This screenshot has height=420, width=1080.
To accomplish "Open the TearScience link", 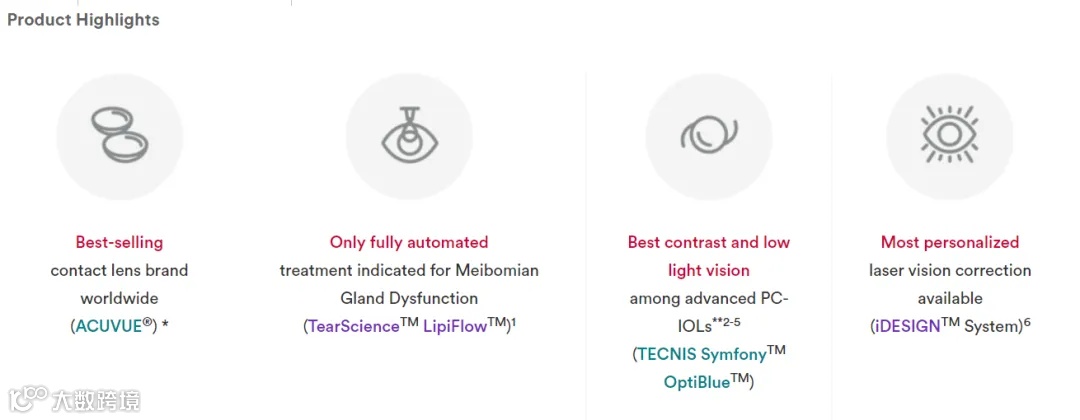I will [x=353, y=326].
